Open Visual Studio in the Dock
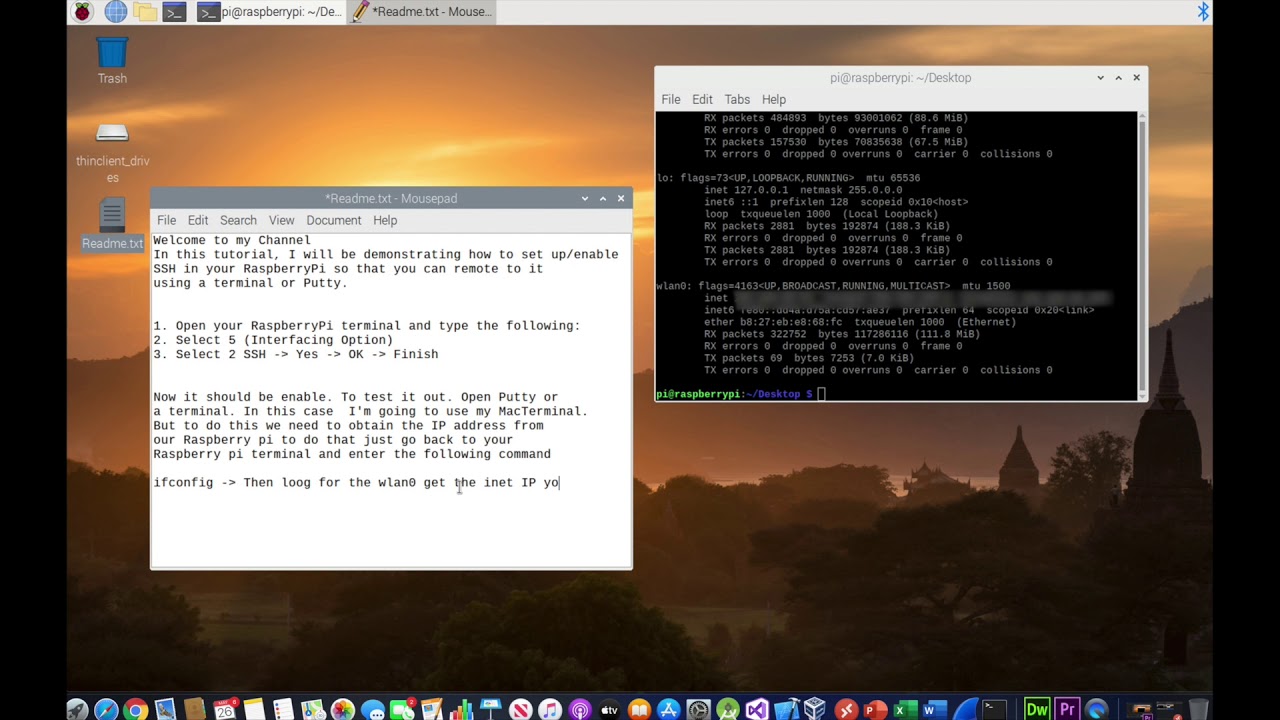This screenshot has height=720, width=1280. (757, 708)
